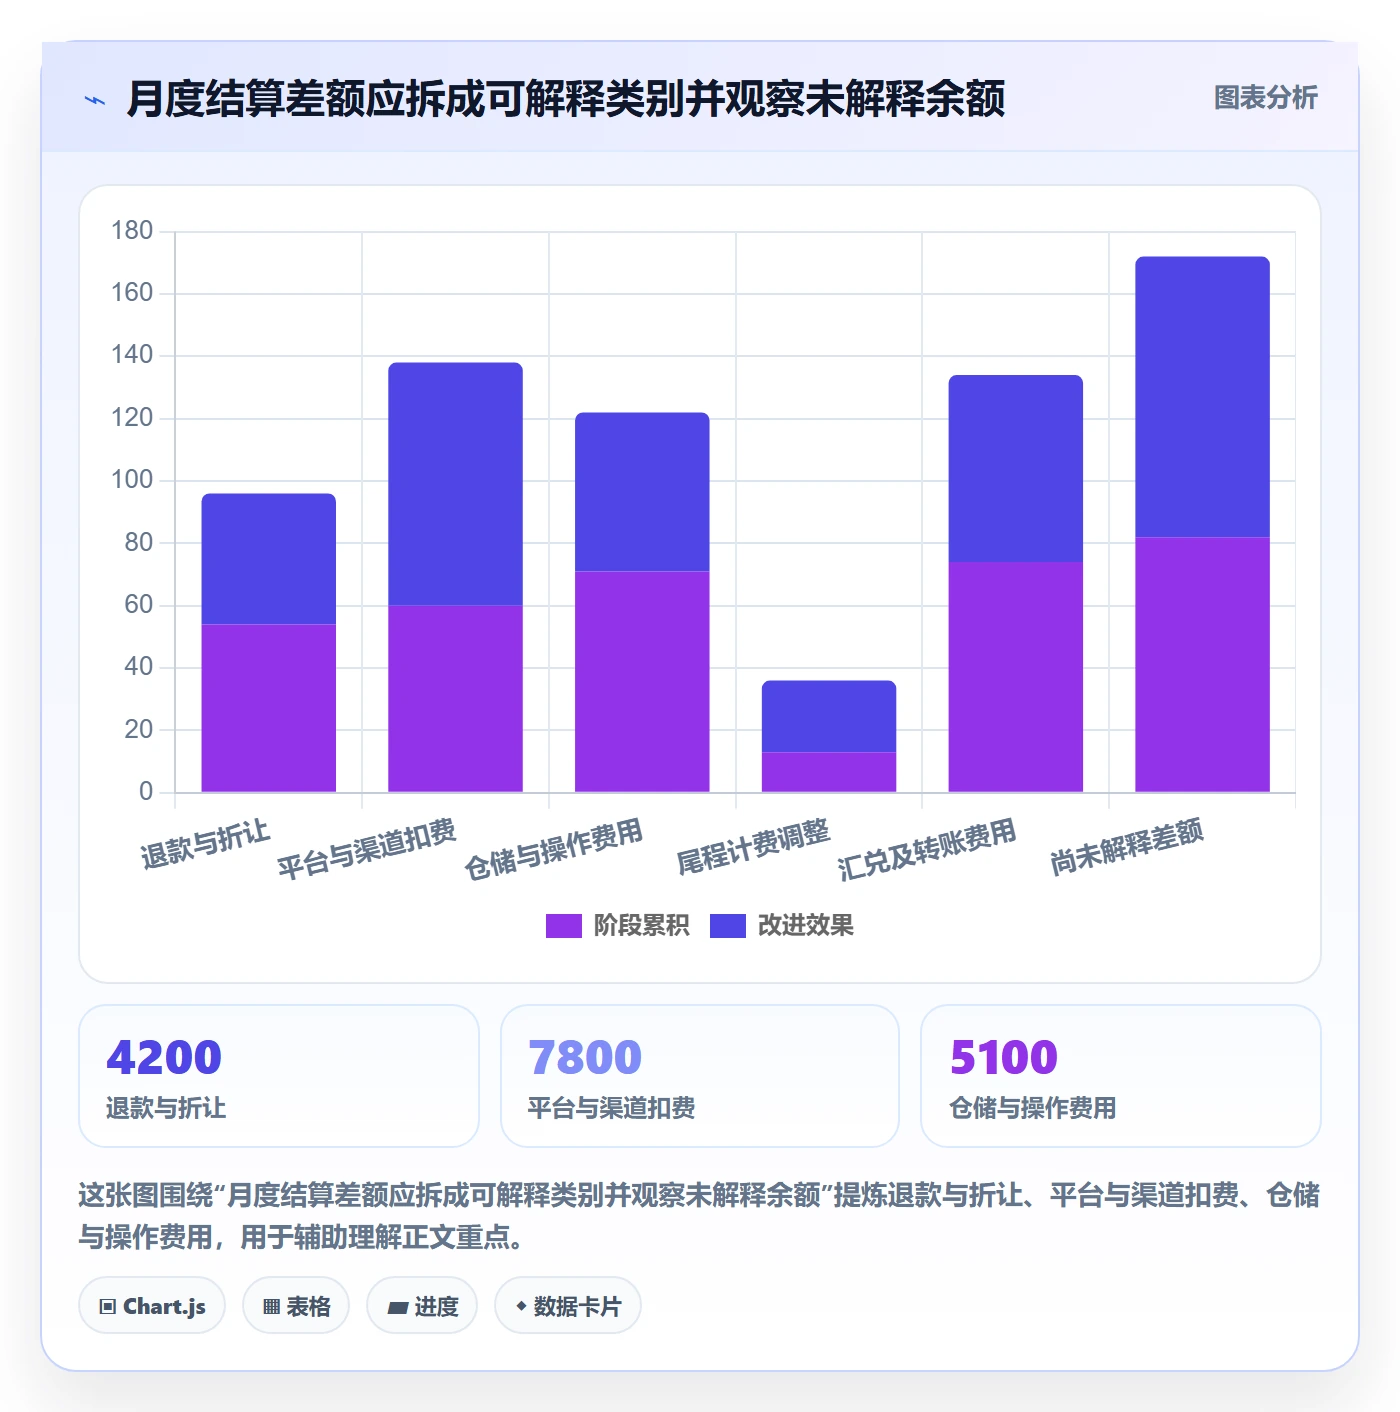Select the 进度 tag

click(x=422, y=1306)
